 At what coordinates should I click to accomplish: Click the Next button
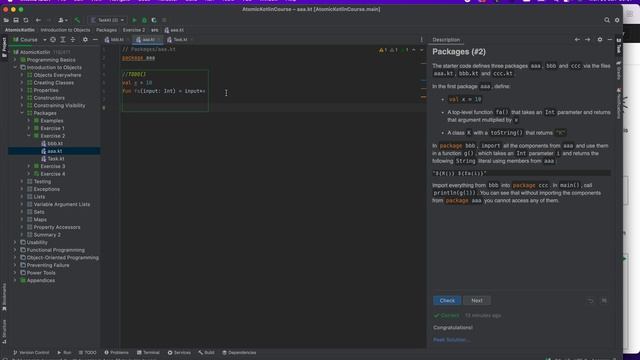[x=477, y=301]
